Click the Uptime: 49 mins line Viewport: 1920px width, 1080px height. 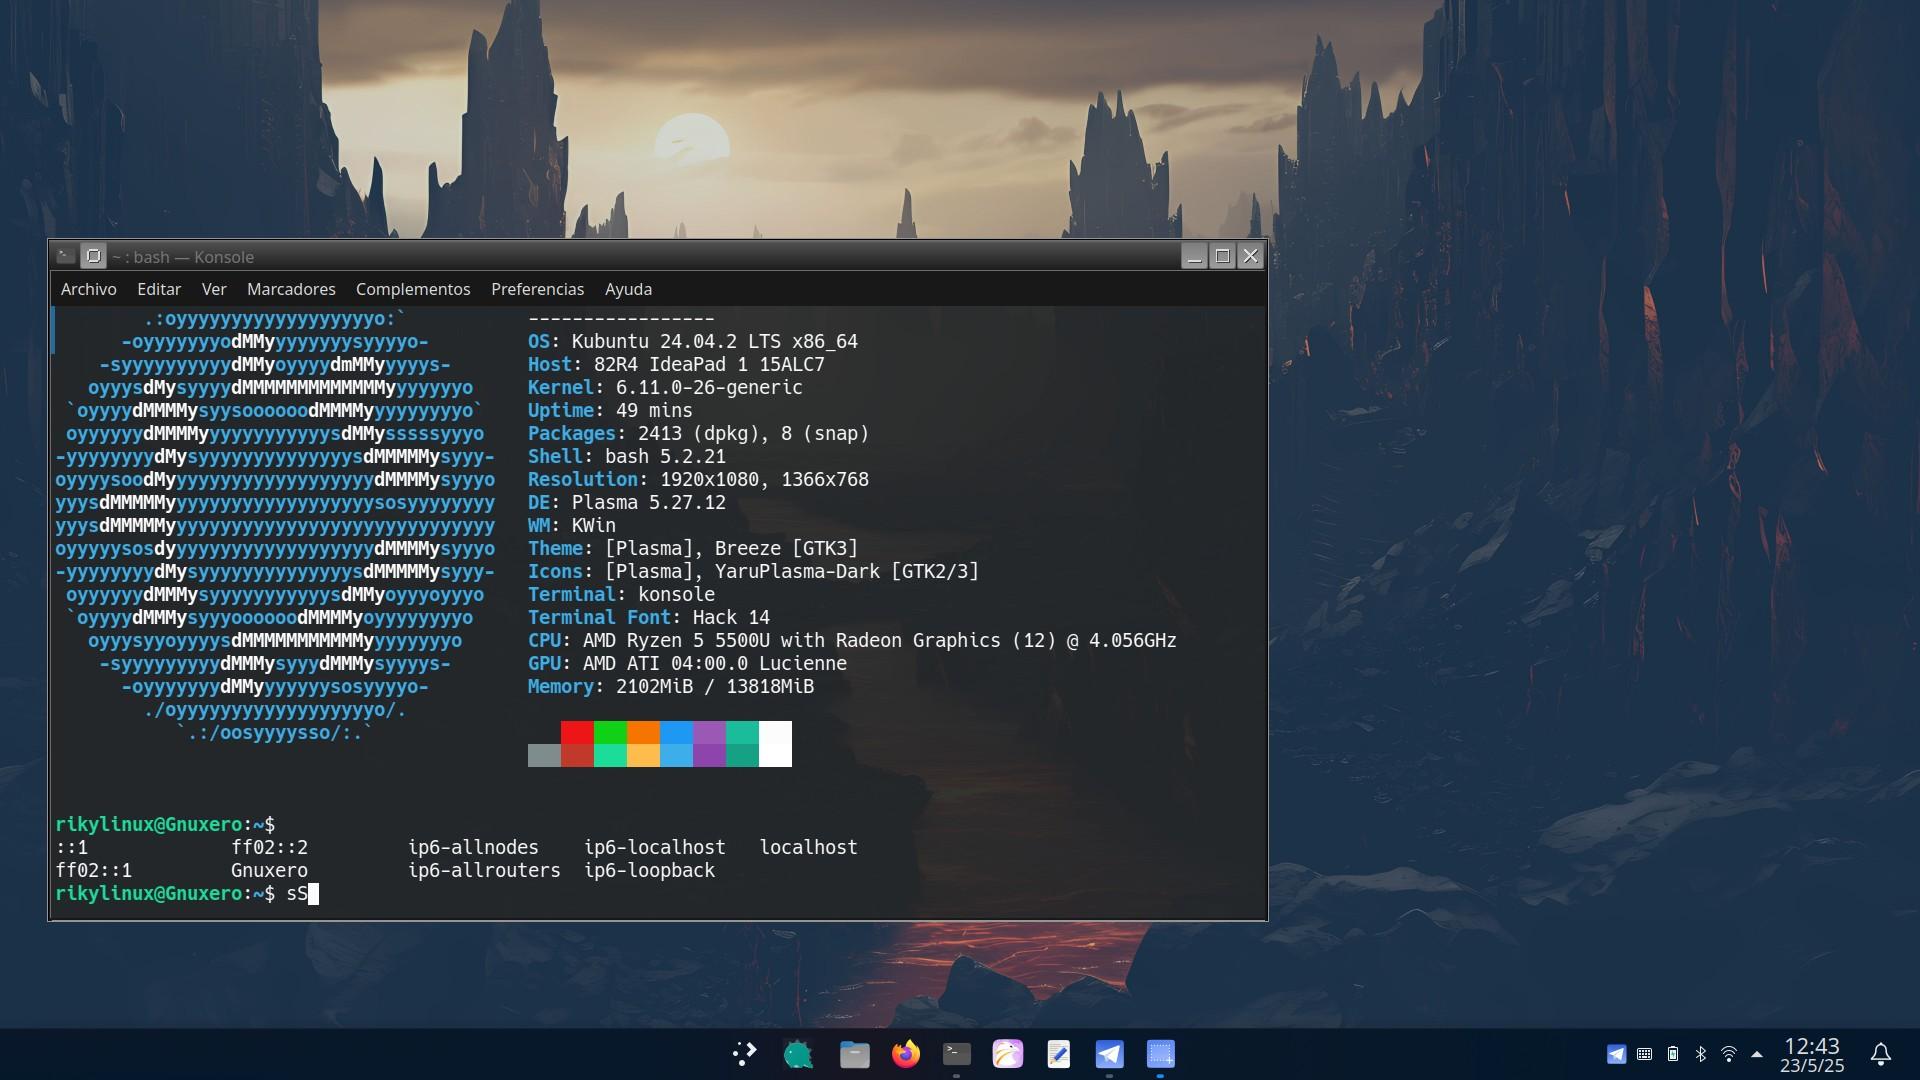pos(610,411)
